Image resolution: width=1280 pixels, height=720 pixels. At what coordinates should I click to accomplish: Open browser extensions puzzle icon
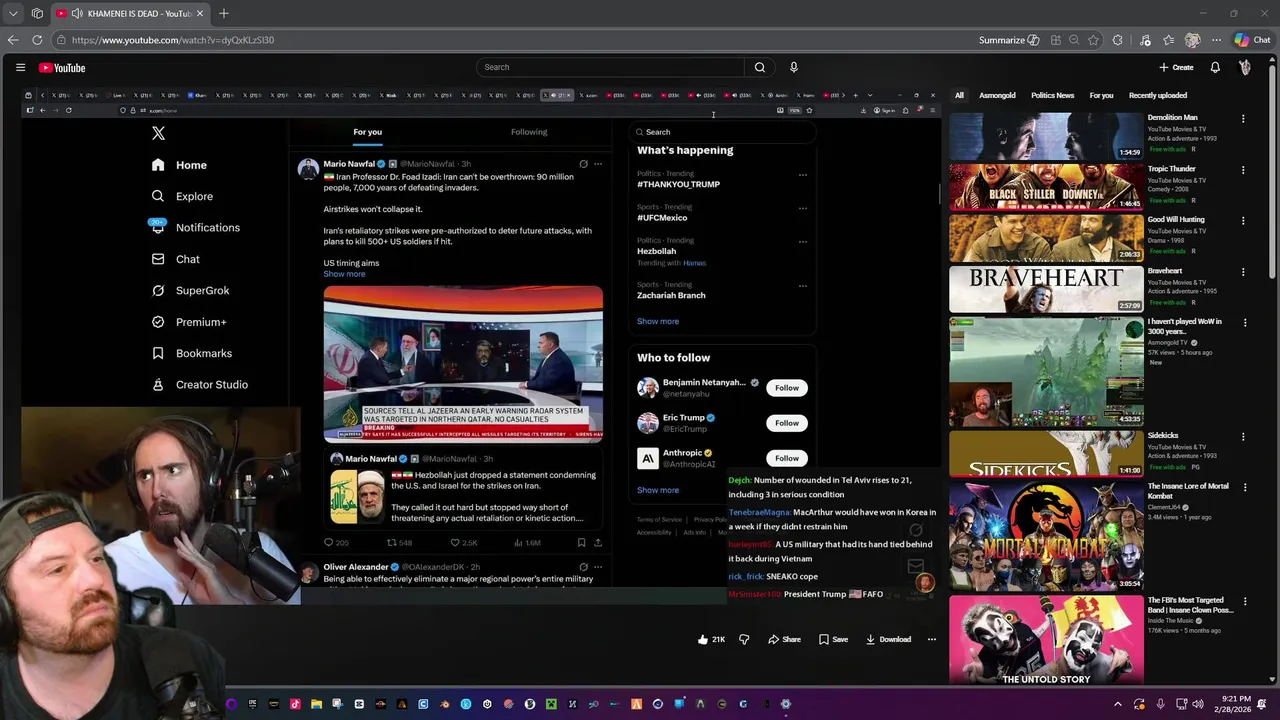(x=1118, y=40)
